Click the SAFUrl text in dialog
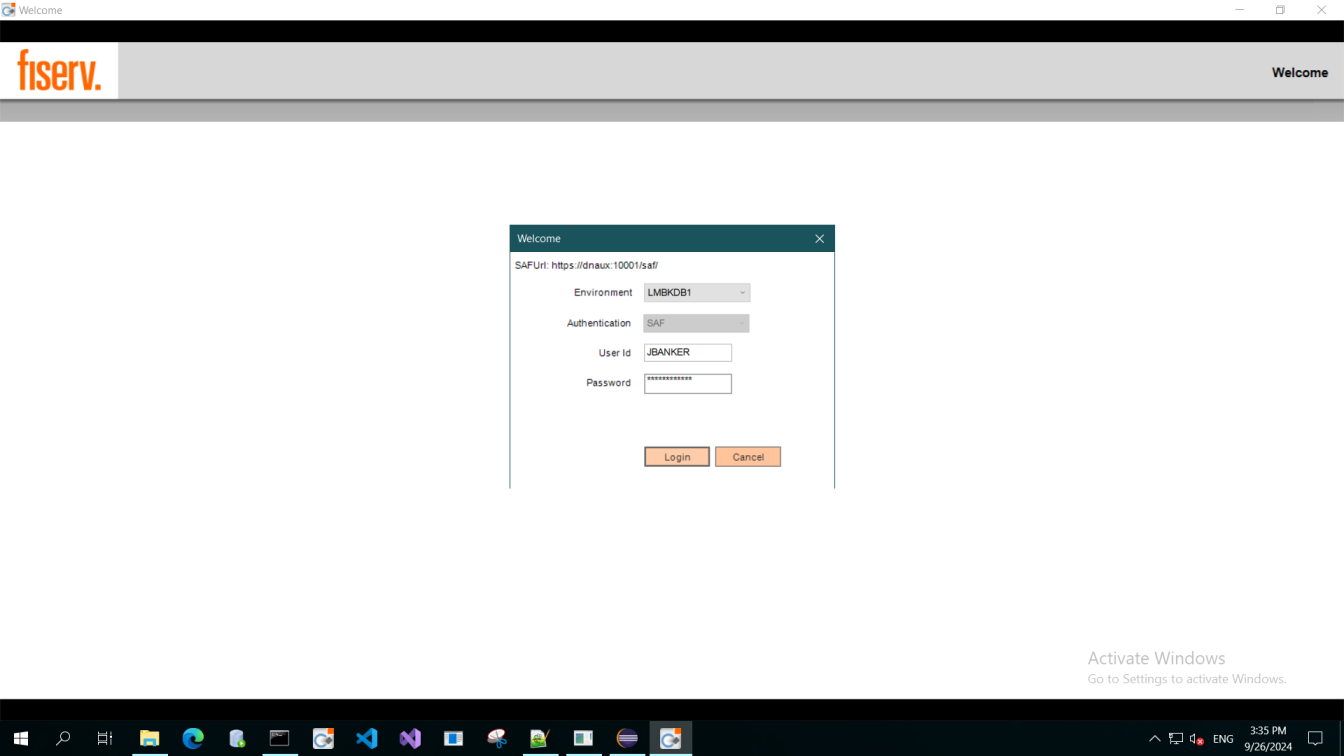This screenshot has height=756, width=1344. (x=586, y=266)
